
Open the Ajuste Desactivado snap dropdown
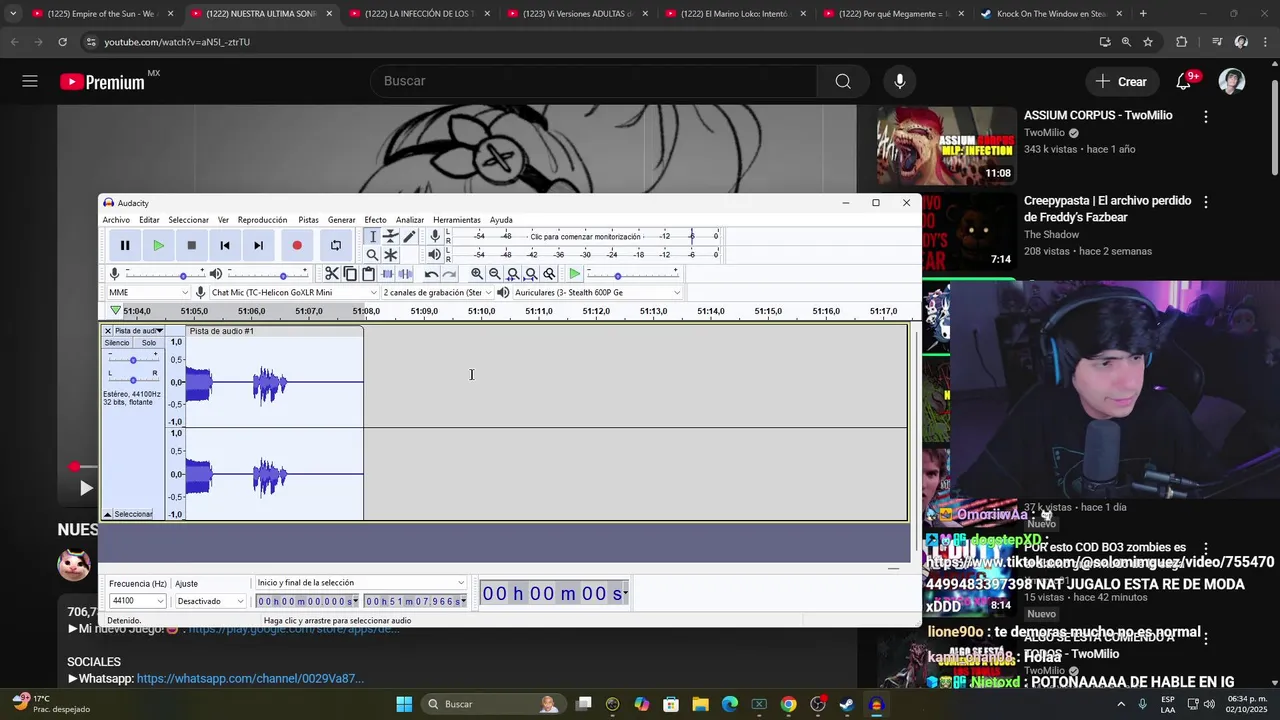(x=210, y=601)
